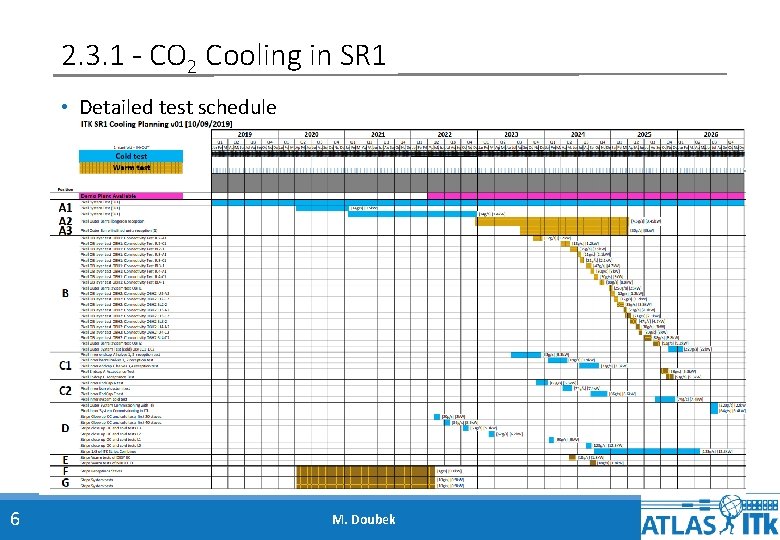The image size is (780, 540).
Task: Click the small "Position" column label
Action: point(65,189)
